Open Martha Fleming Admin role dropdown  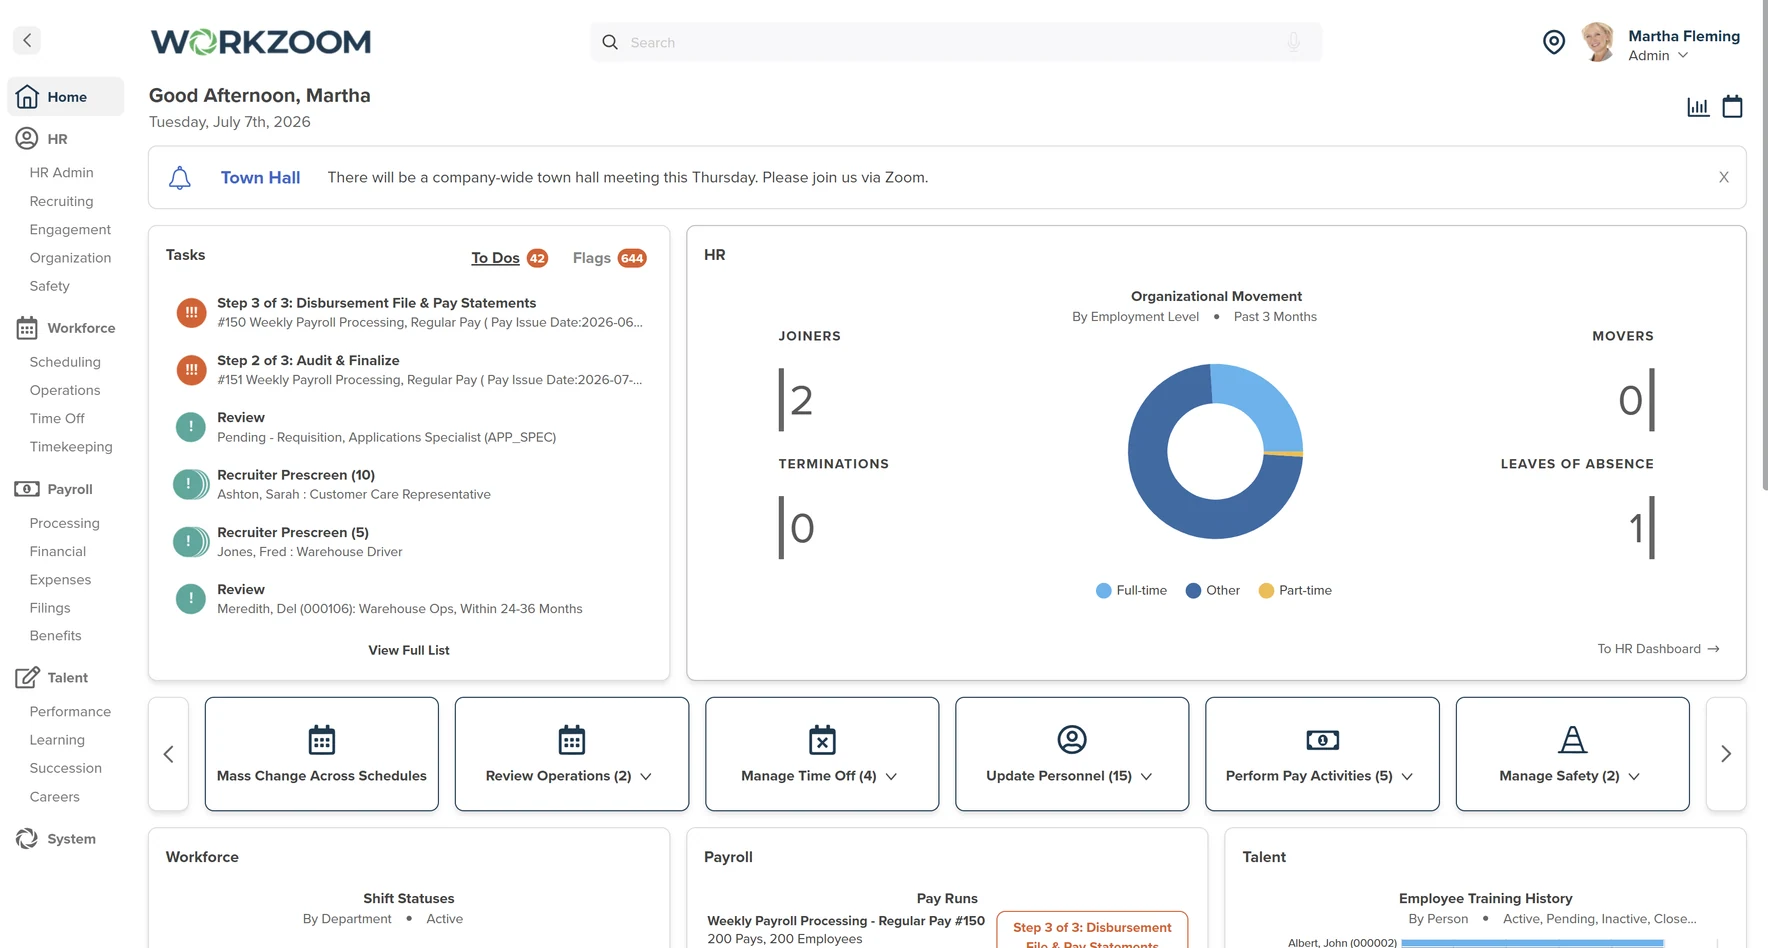(1659, 56)
